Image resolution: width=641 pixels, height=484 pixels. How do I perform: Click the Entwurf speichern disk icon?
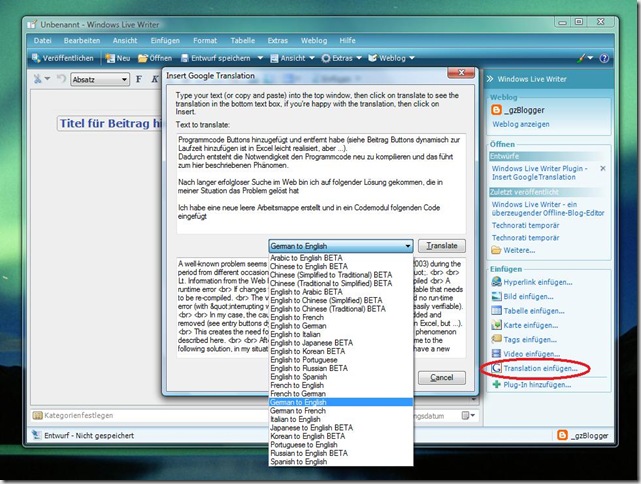click(185, 58)
